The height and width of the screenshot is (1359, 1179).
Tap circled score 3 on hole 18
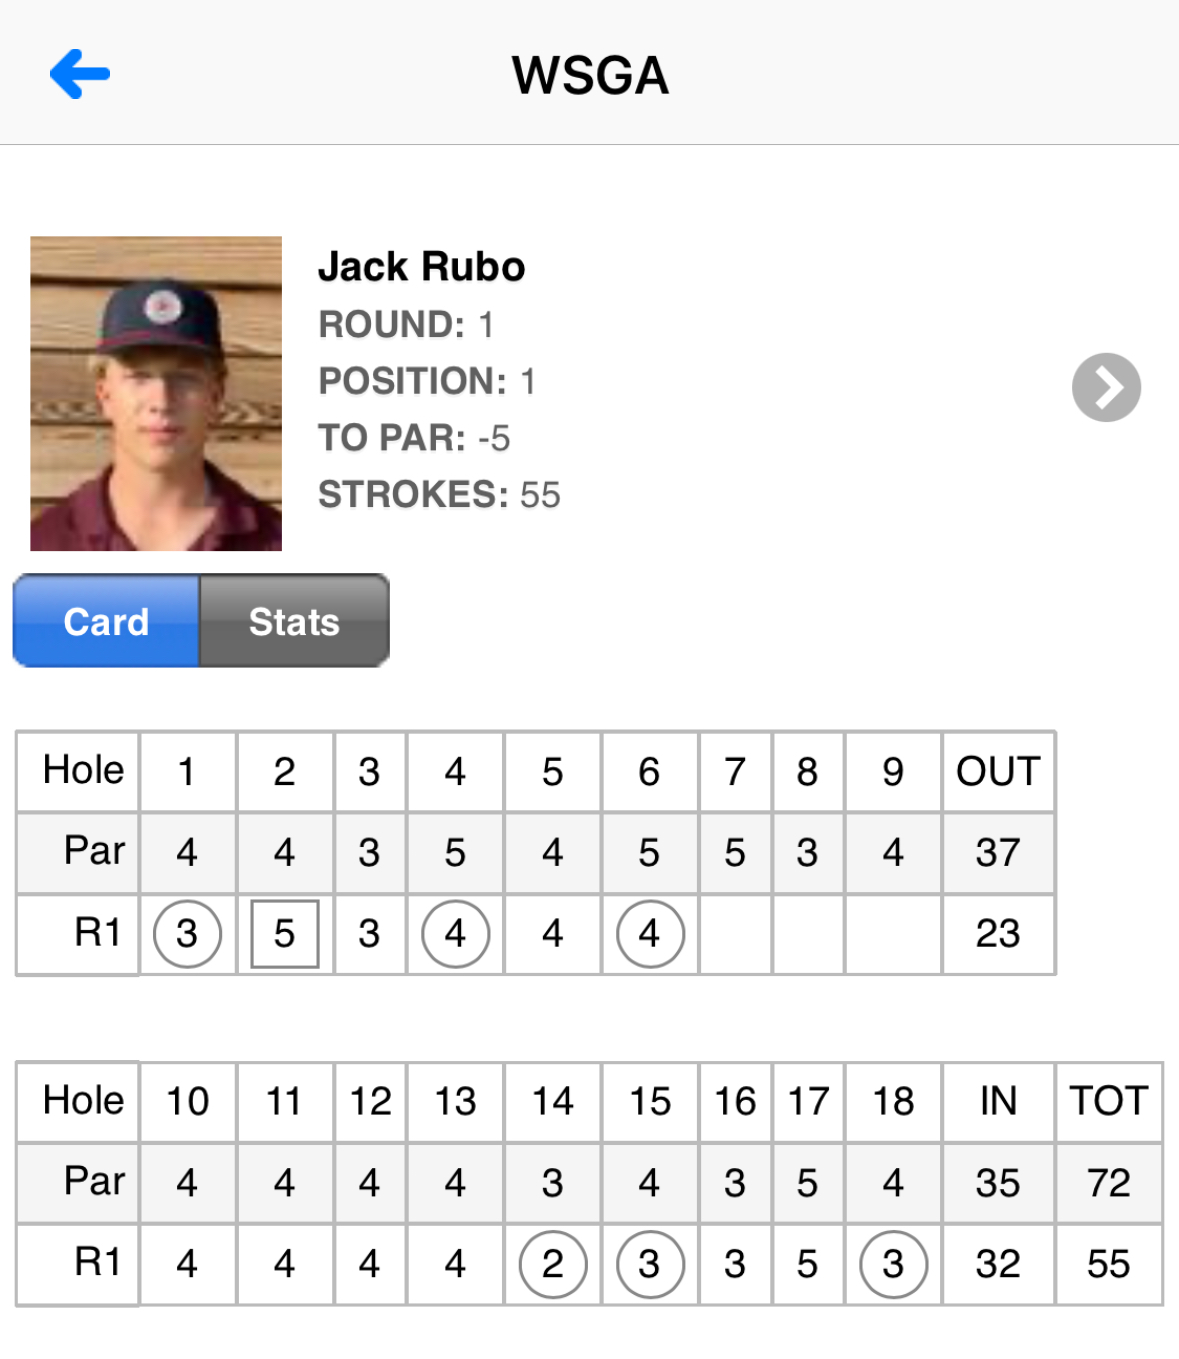click(x=894, y=1264)
